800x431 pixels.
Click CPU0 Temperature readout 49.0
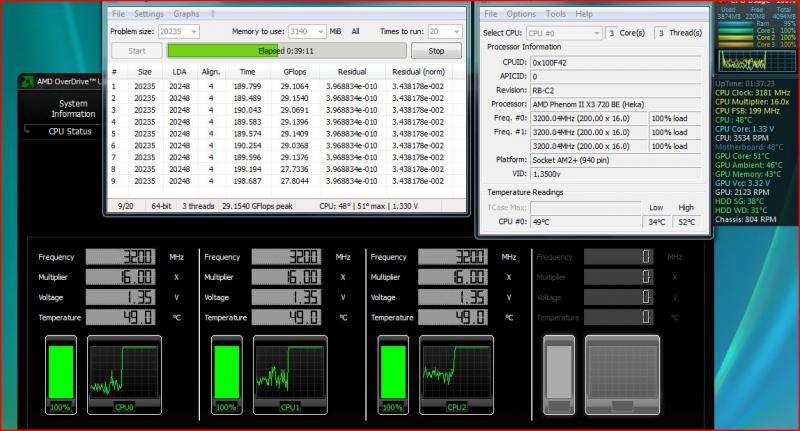120,317
